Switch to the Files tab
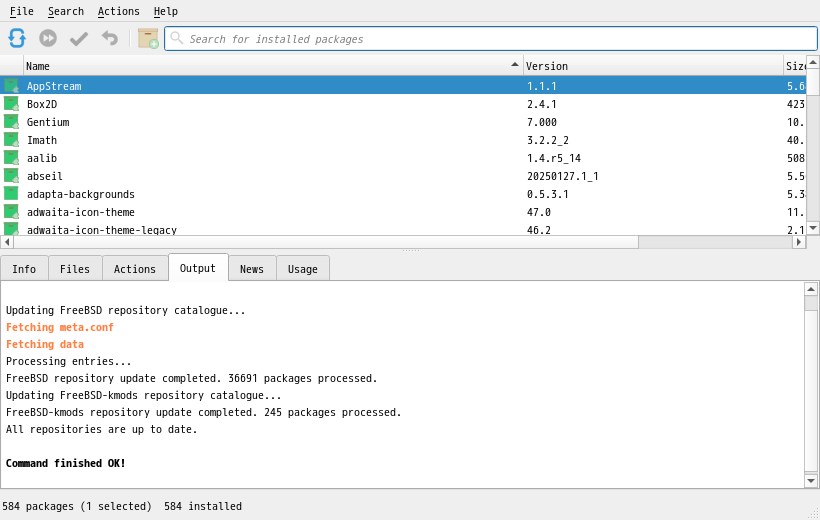This screenshot has width=820, height=520. [x=75, y=269]
